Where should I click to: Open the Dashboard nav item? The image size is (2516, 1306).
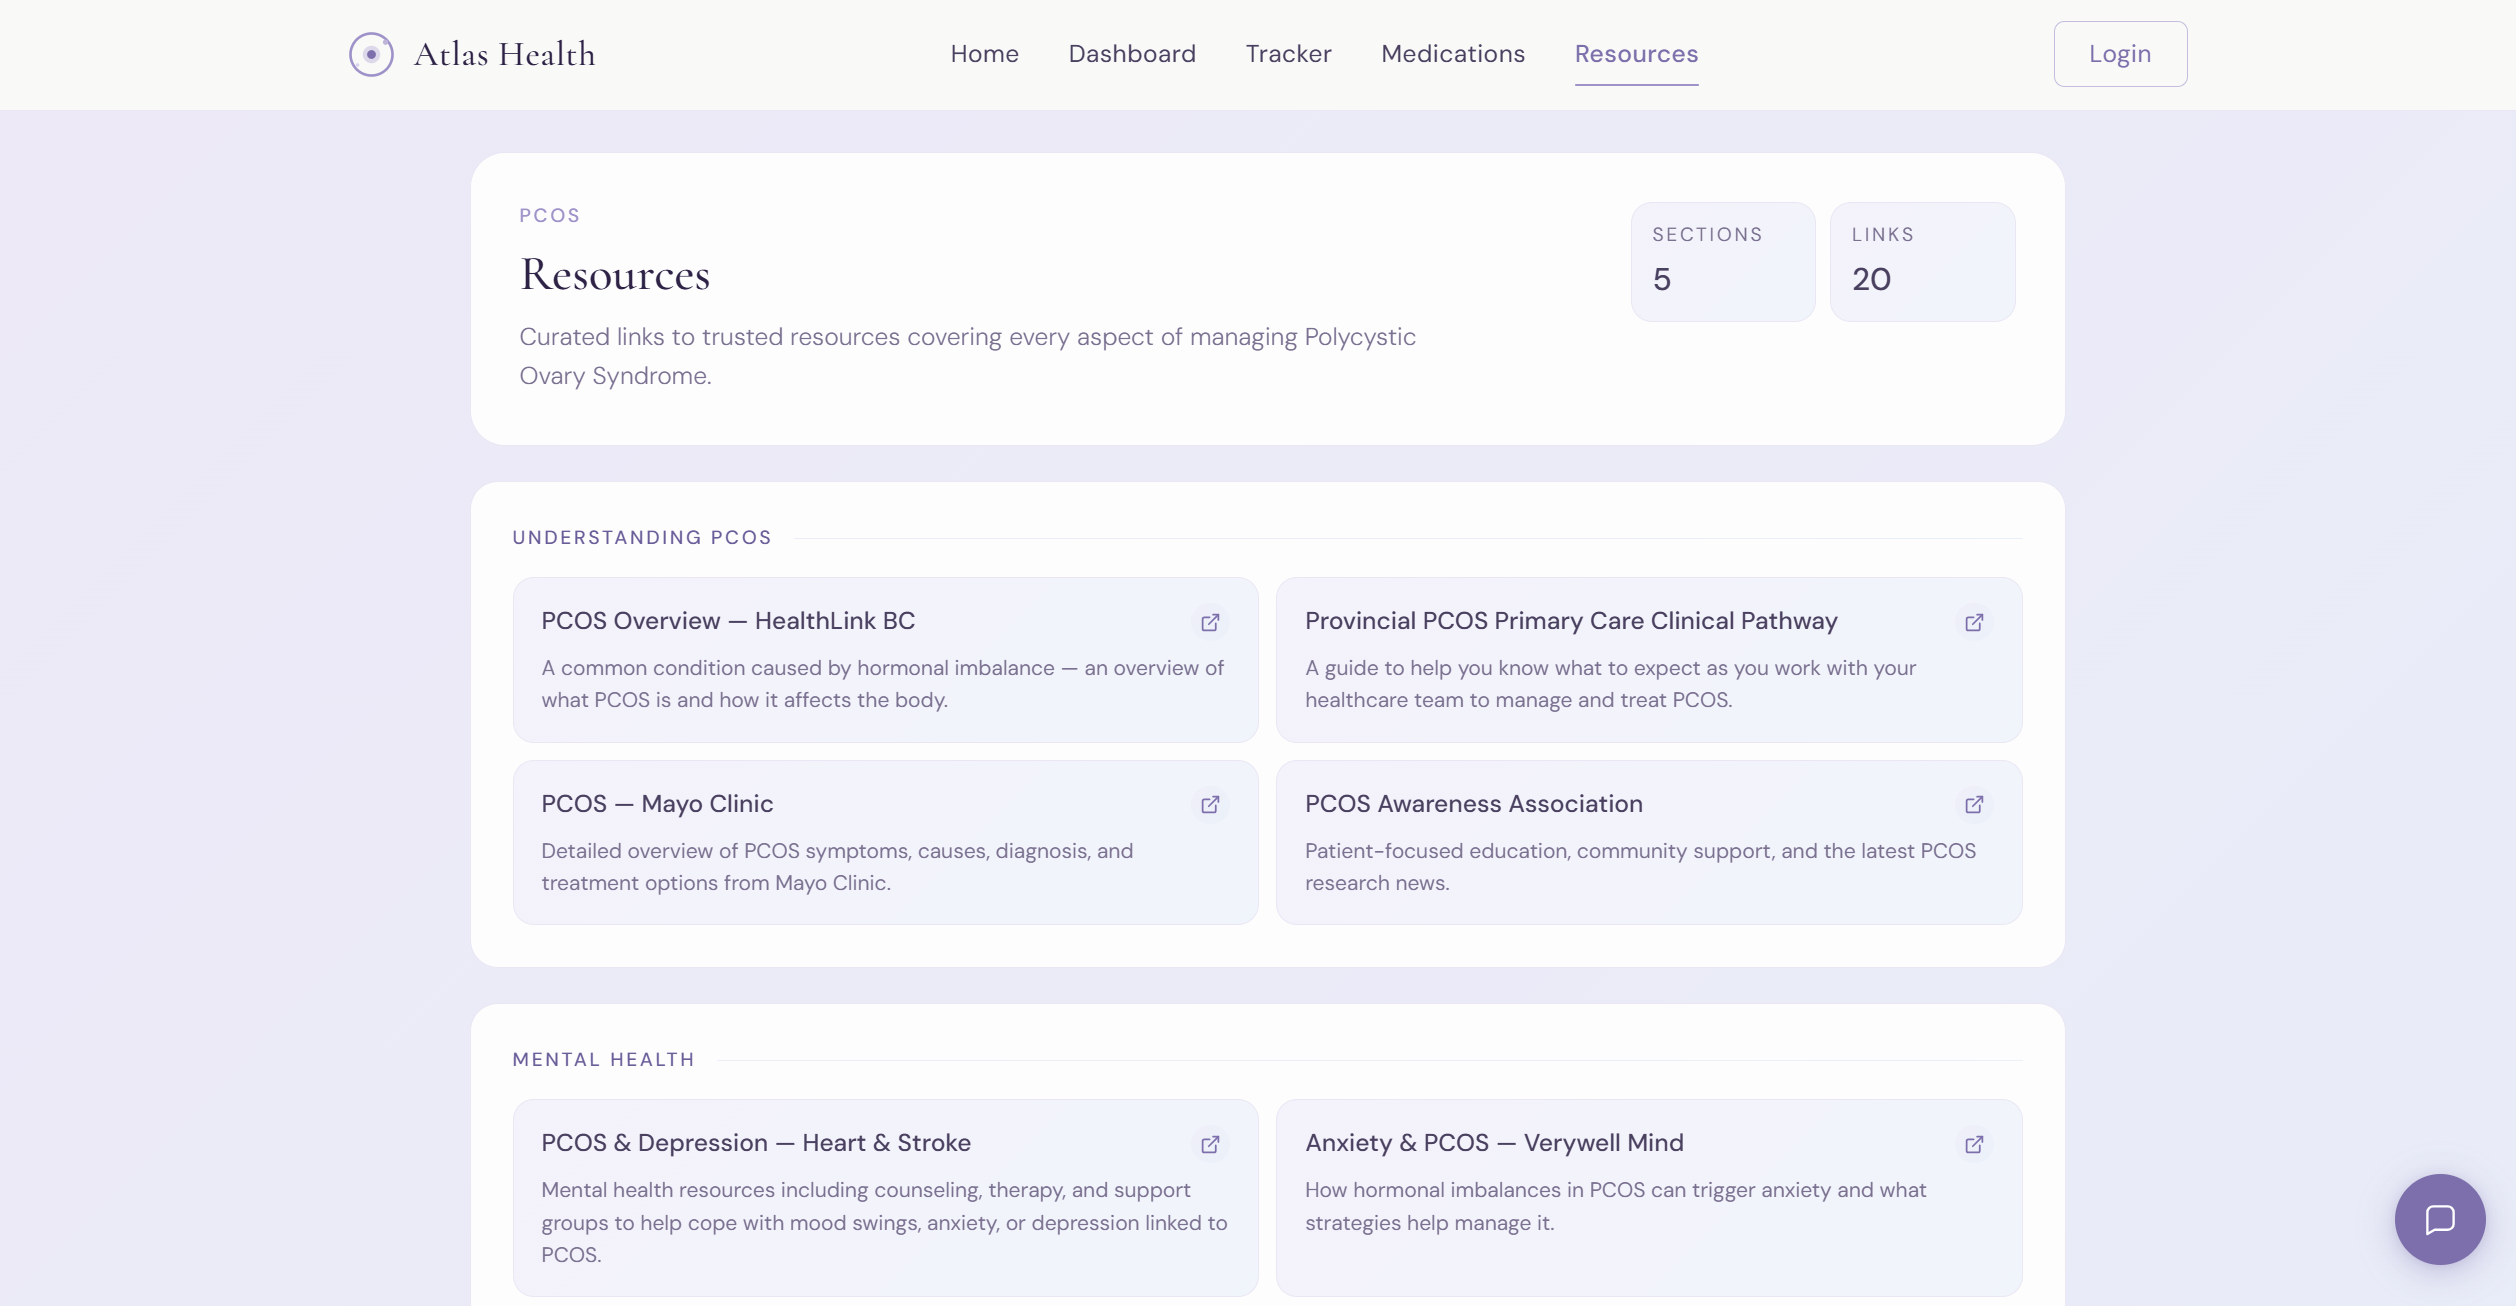(1132, 54)
